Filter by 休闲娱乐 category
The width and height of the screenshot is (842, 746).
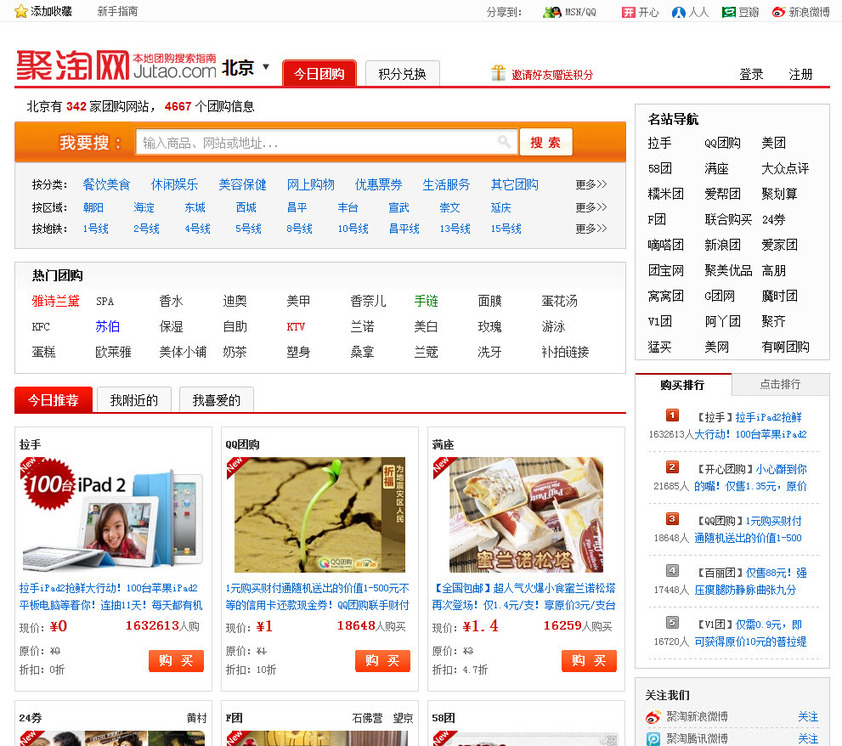click(x=175, y=185)
